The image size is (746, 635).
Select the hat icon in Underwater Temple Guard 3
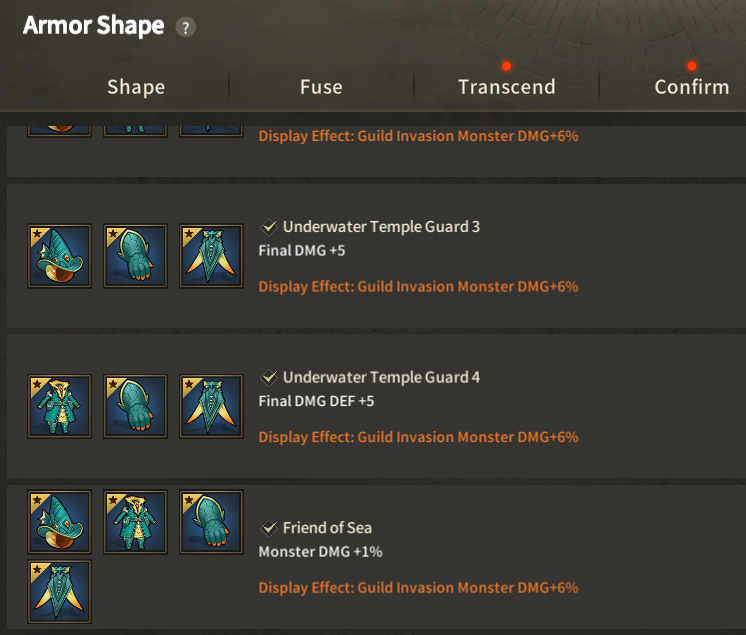(59, 256)
